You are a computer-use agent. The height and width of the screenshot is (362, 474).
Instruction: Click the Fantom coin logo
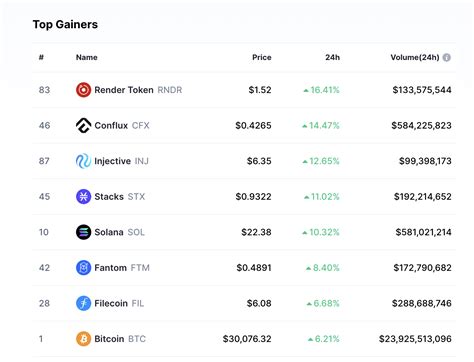tap(83, 268)
